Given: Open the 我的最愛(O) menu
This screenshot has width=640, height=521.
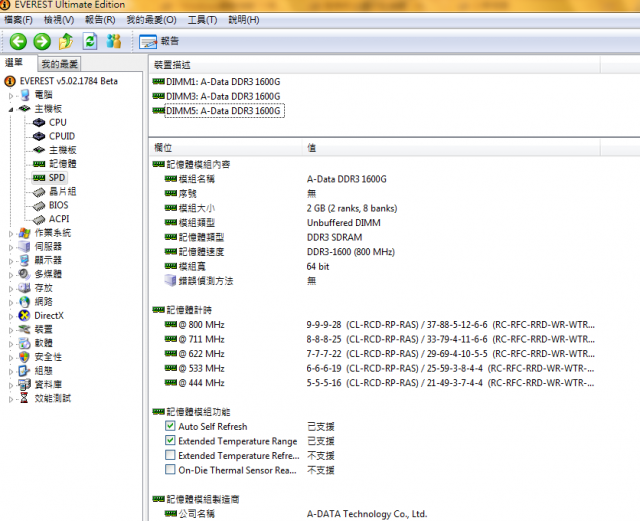Looking at the screenshot, I should pyautogui.click(x=151, y=20).
